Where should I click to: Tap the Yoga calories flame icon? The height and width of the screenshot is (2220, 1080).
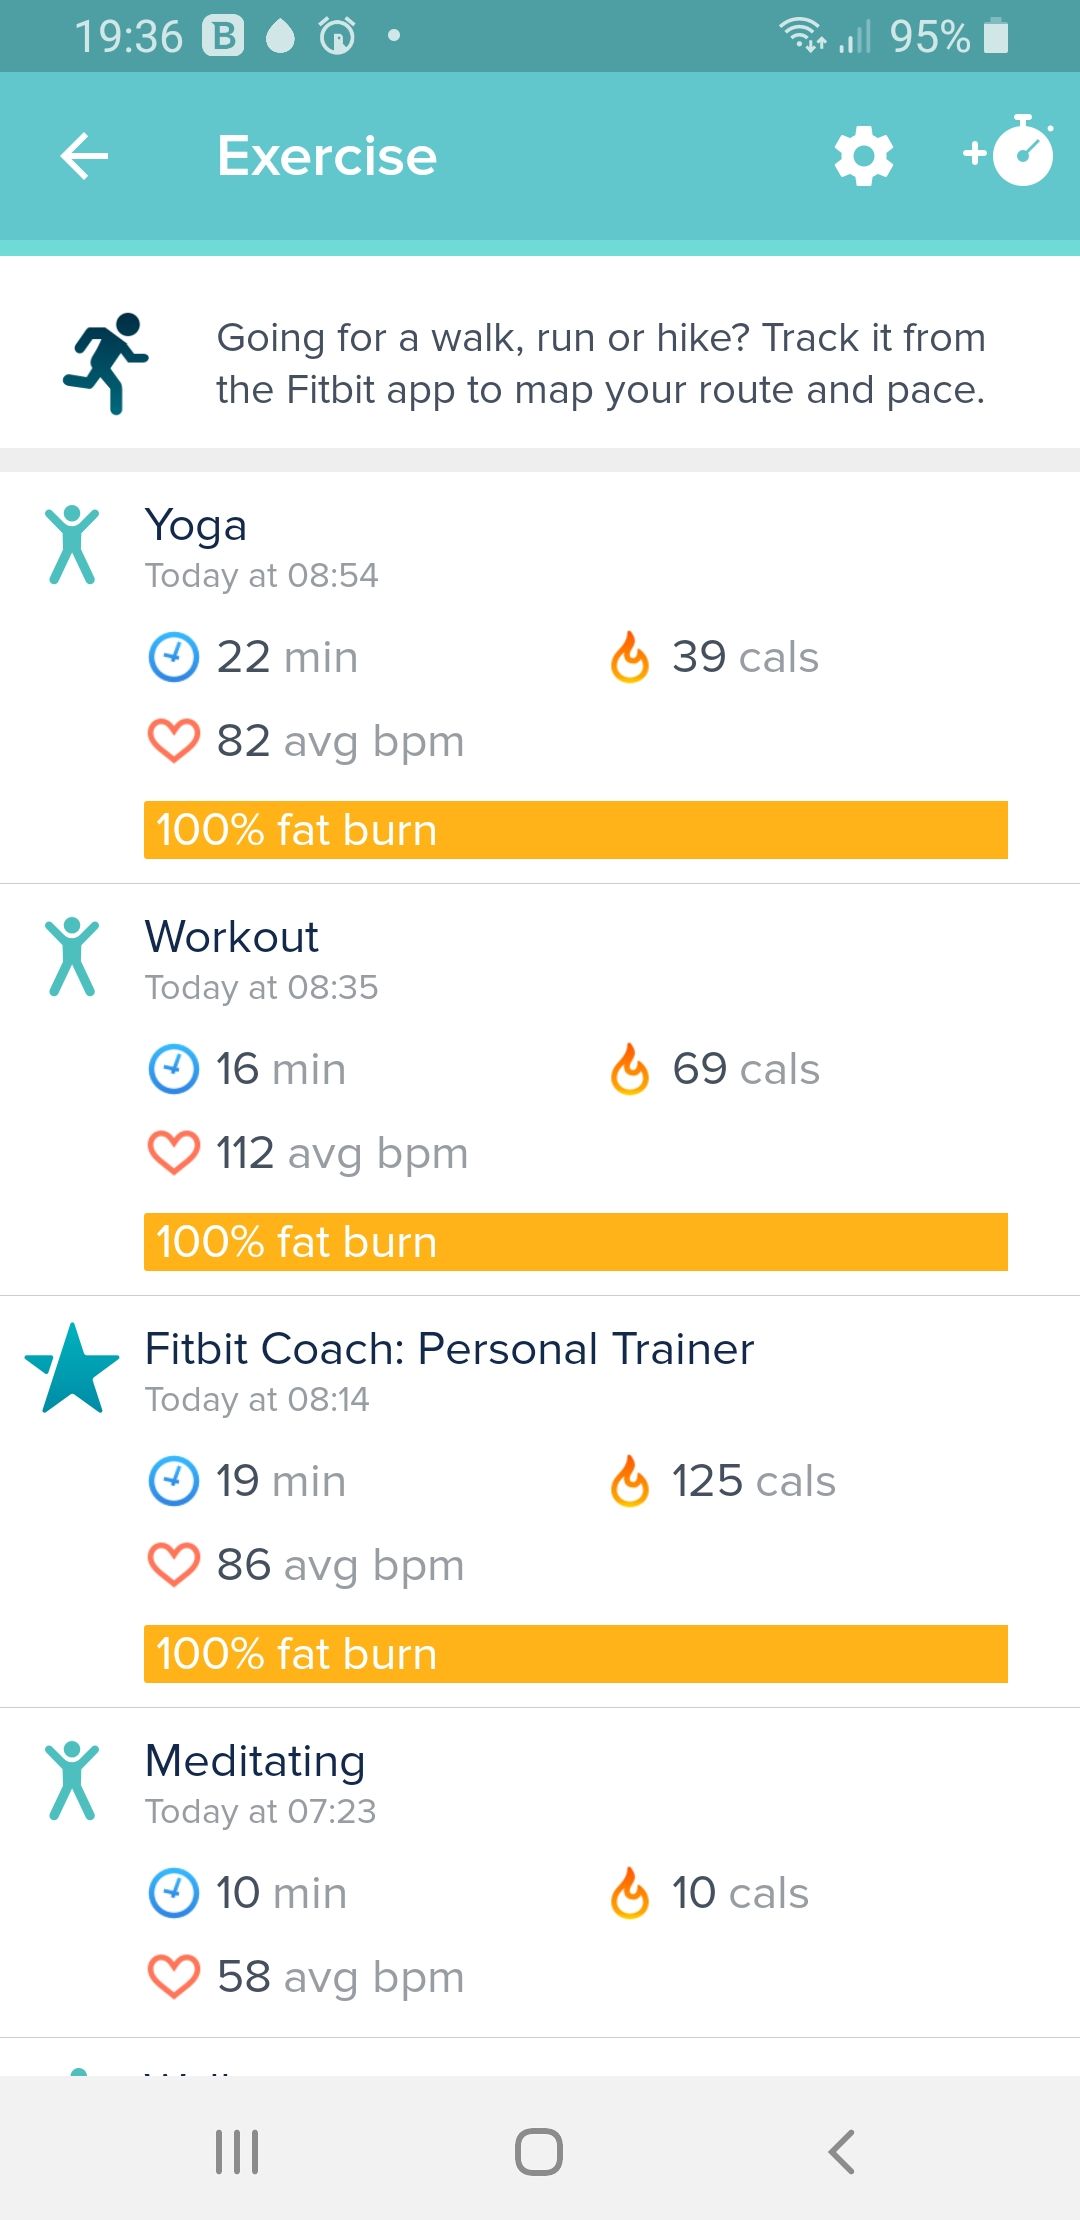click(630, 657)
